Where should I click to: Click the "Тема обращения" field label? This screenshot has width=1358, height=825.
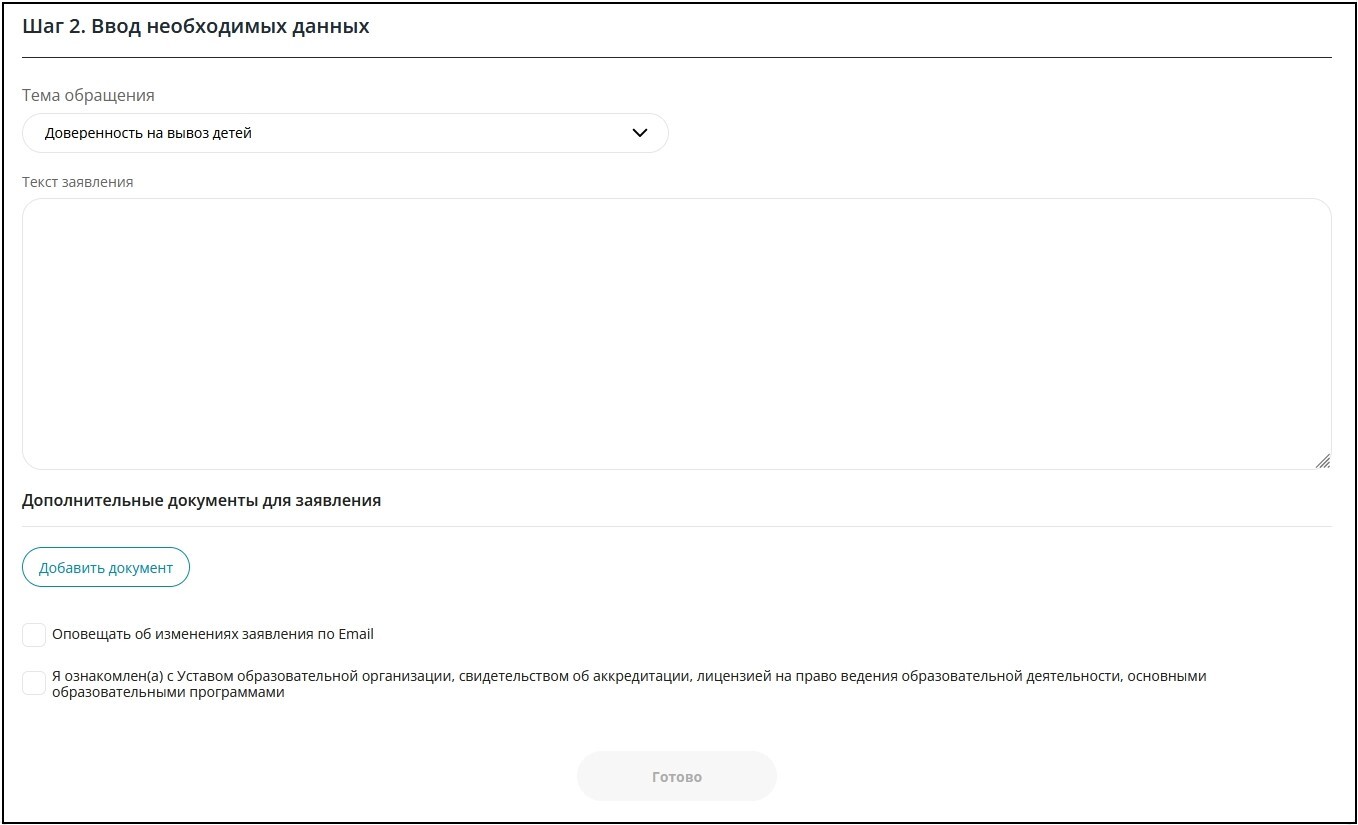pos(88,96)
